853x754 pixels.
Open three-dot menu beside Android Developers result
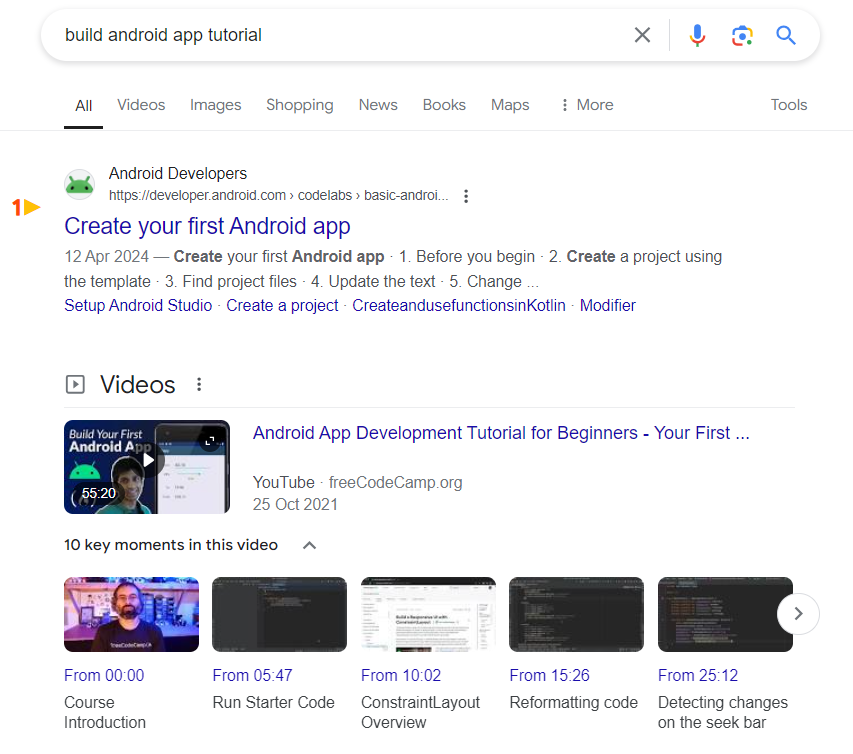466,196
